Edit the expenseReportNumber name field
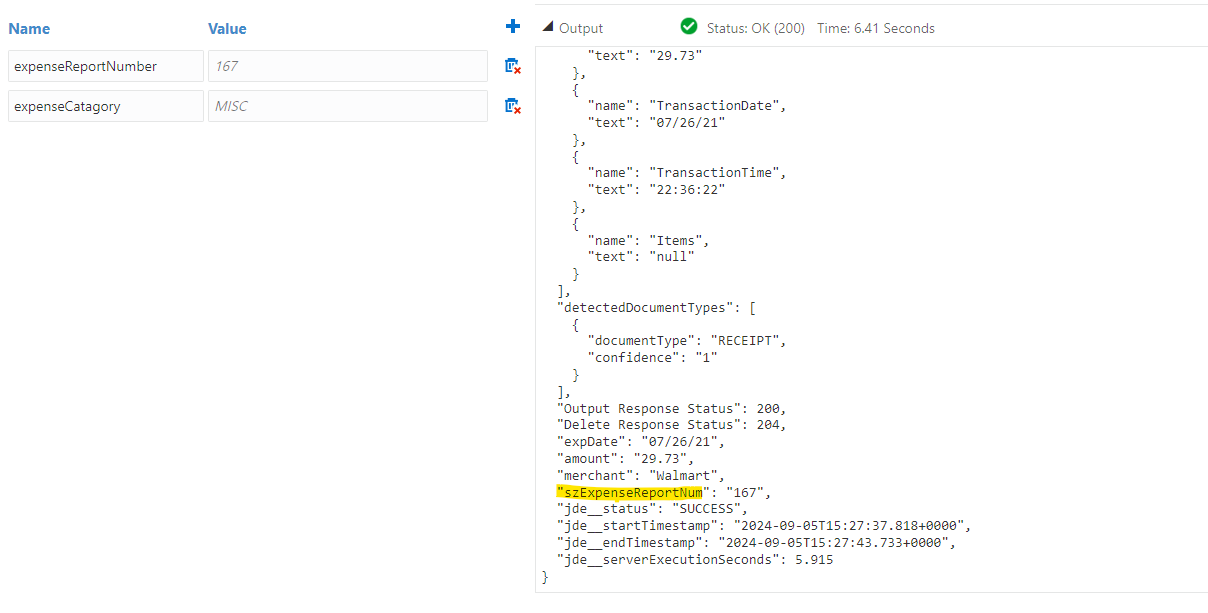This screenshot has width=1208, height=613. pyautogui.click(x=106, y=66)
